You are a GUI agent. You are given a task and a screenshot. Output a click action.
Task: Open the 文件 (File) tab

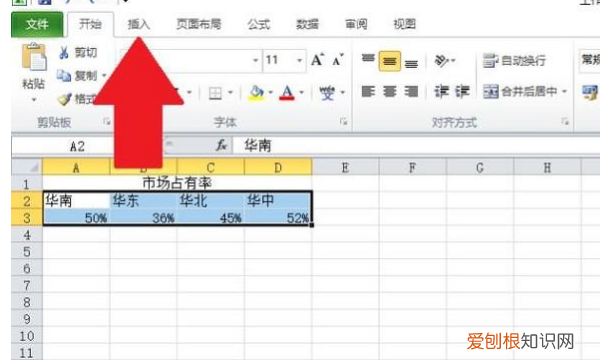(37, 24)
